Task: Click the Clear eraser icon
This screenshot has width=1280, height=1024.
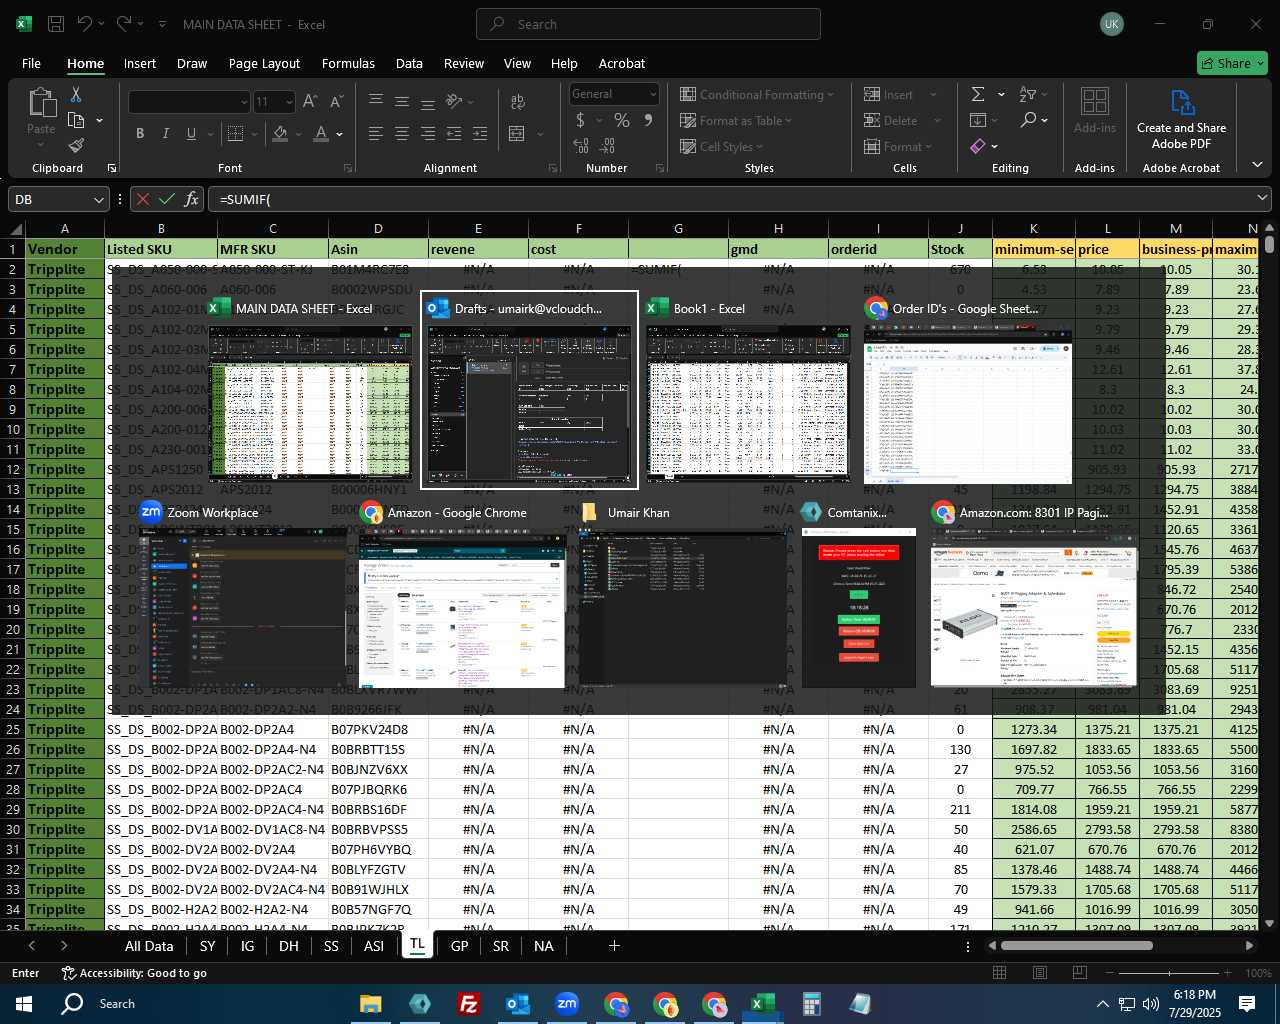Action: [x=978, y=146]
